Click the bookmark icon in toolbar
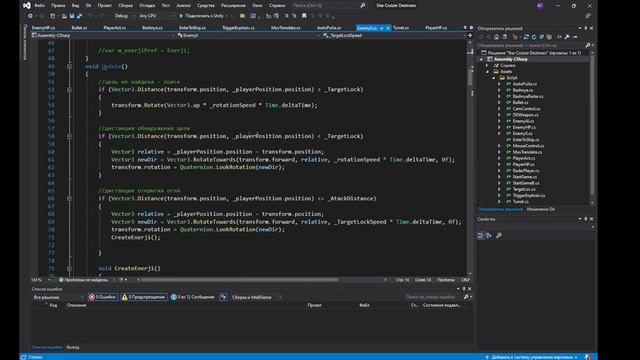This screenshot has width=640, height=360. tap(304, 16)
